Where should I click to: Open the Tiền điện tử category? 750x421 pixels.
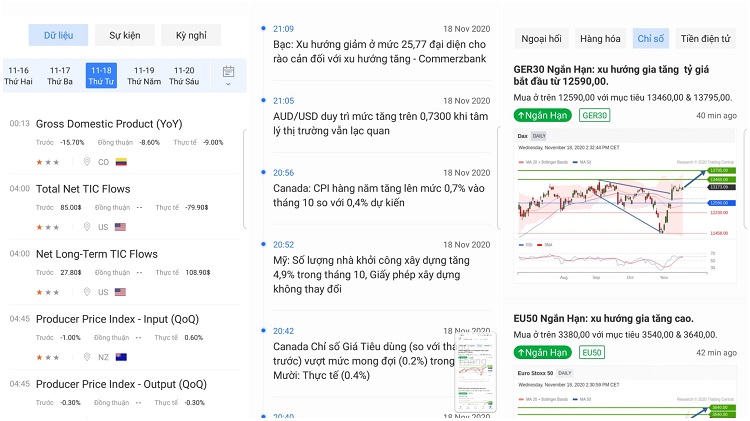pos(704,39)
